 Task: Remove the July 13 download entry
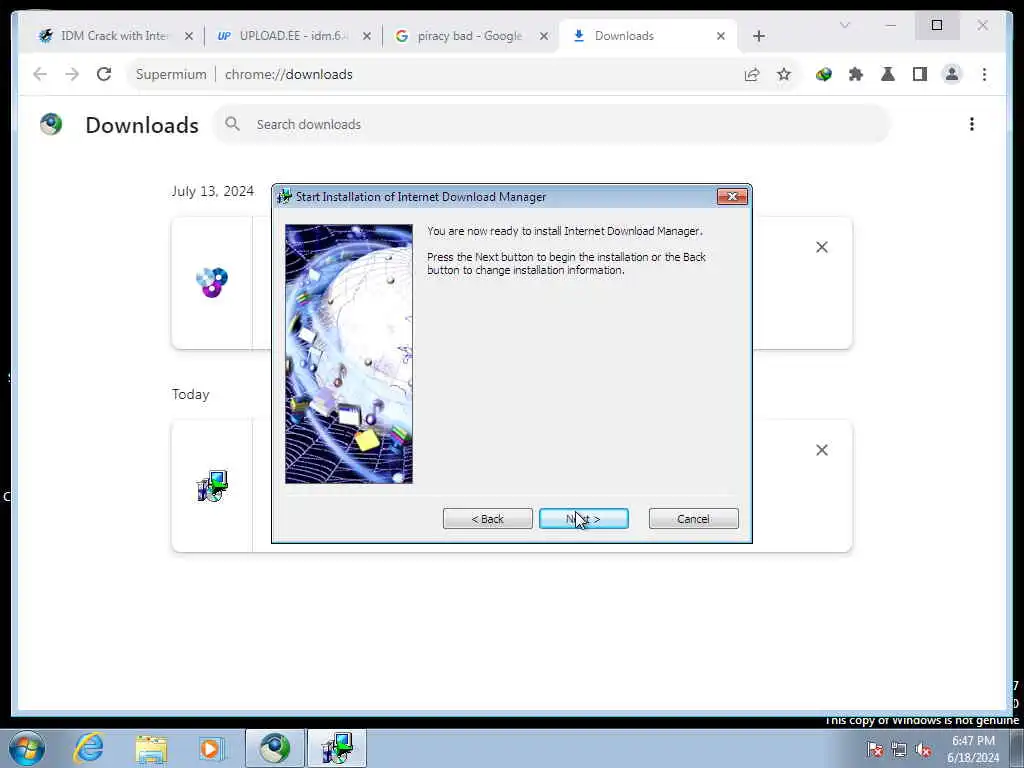pos(822,247)
